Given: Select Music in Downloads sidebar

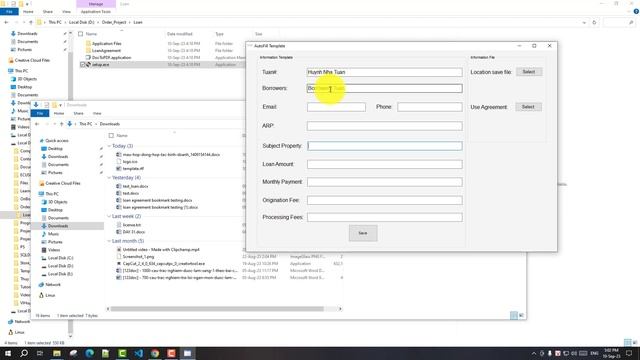Looking at the screenshot, I should [x=53, y=234].
